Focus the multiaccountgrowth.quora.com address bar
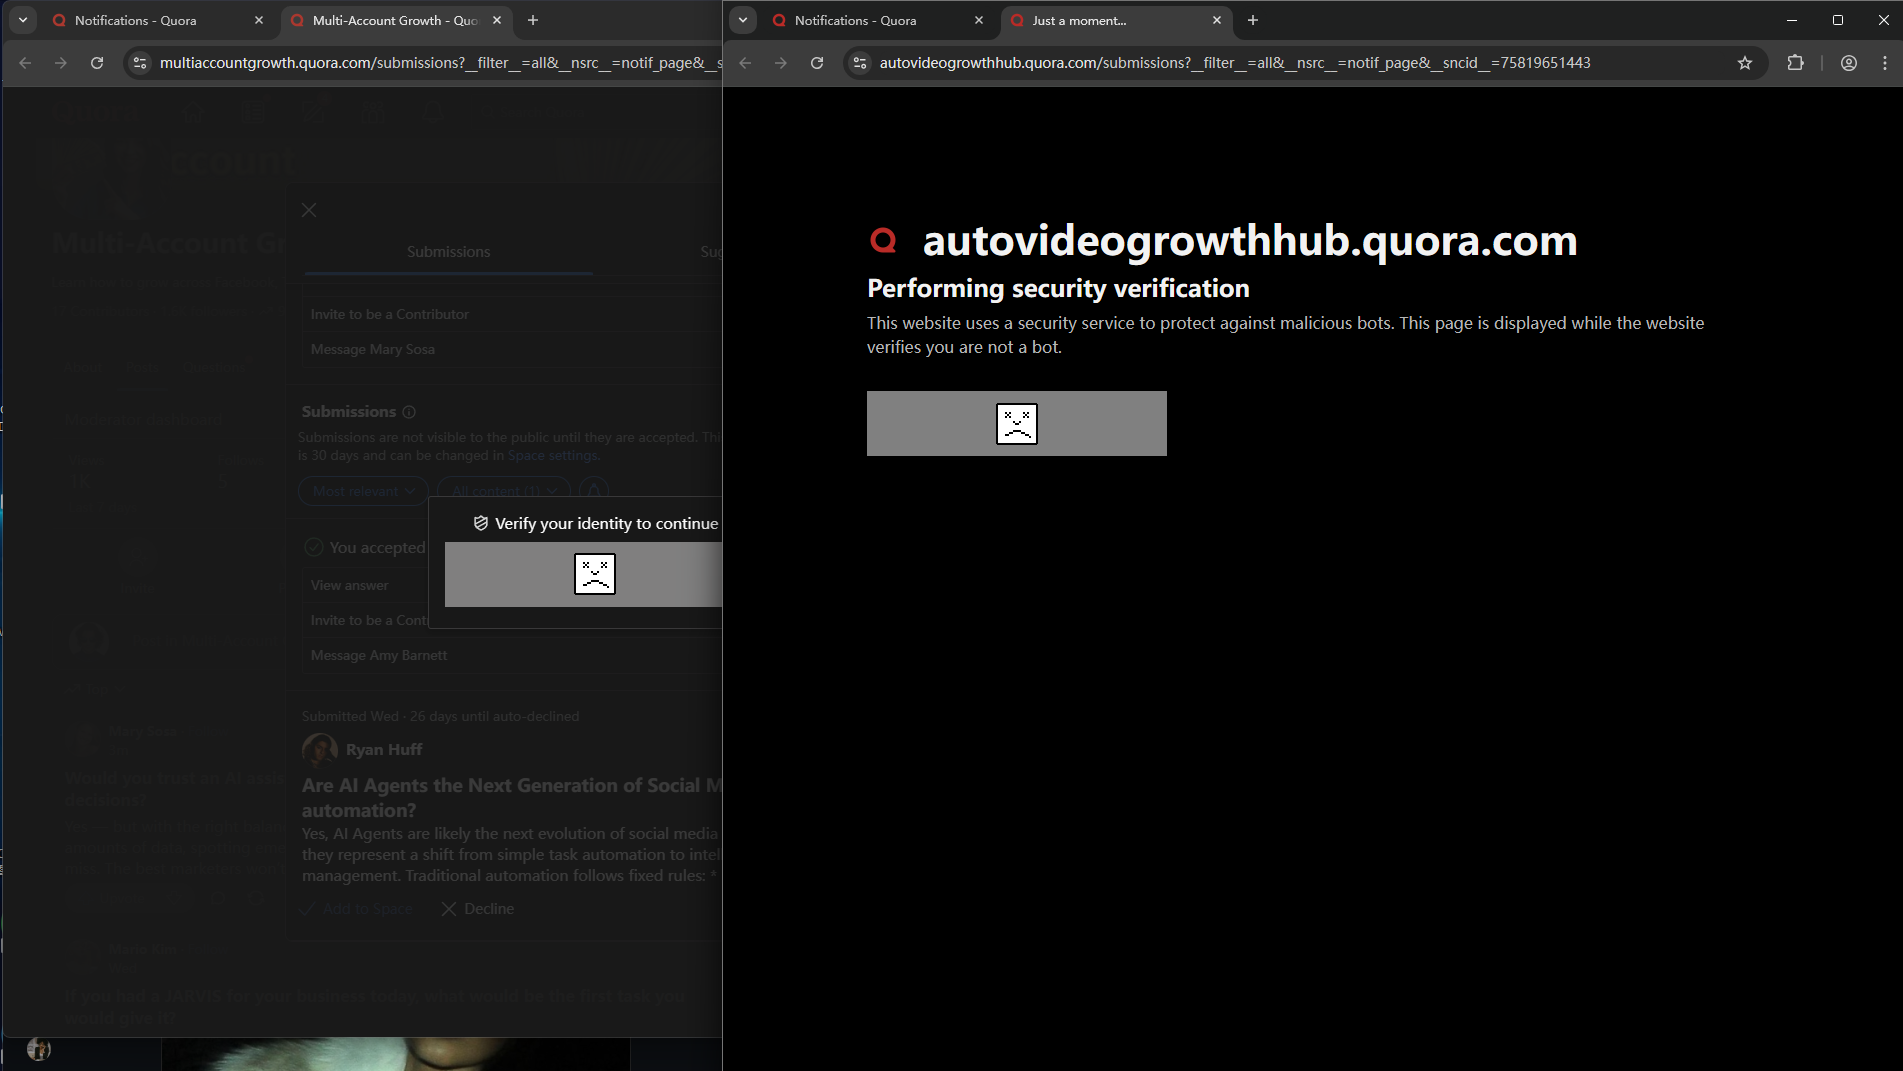1903x1071 pixels. 438,63
